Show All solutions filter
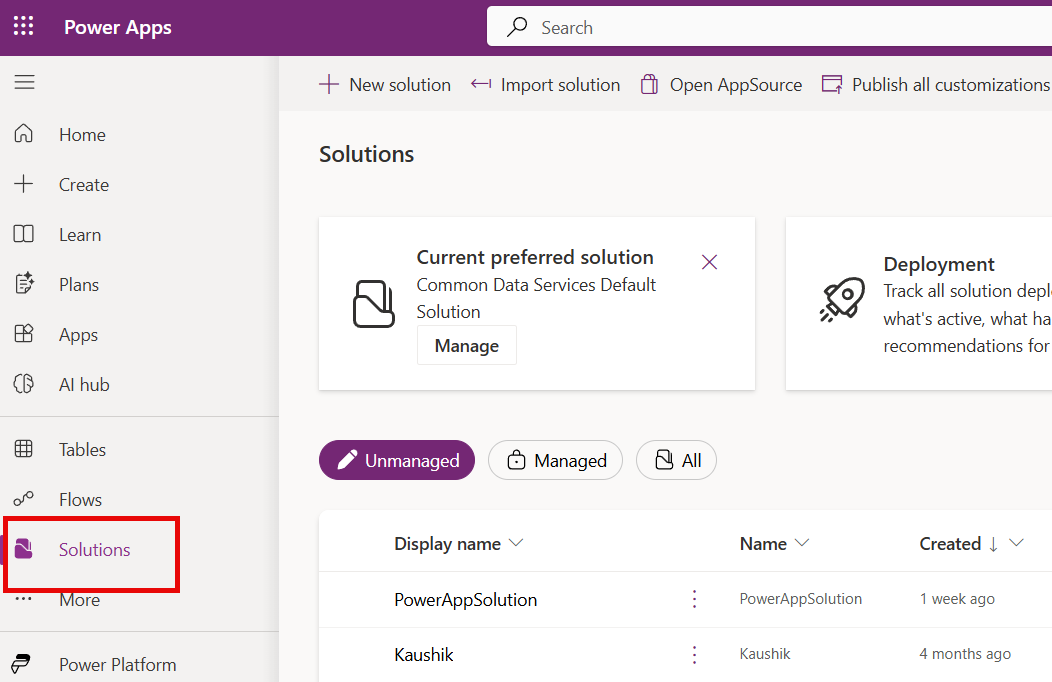Viewport: 1052px width, 682px height. 676,460
